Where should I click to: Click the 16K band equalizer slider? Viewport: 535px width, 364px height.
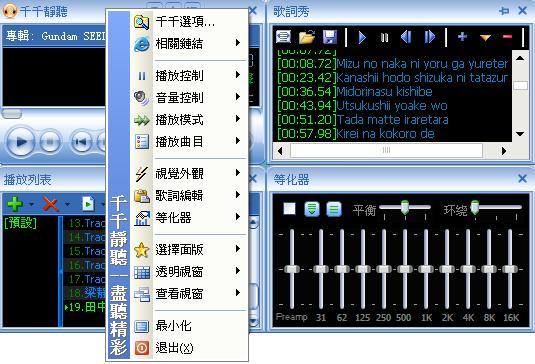pyautogui.click(x=510, y=269)
